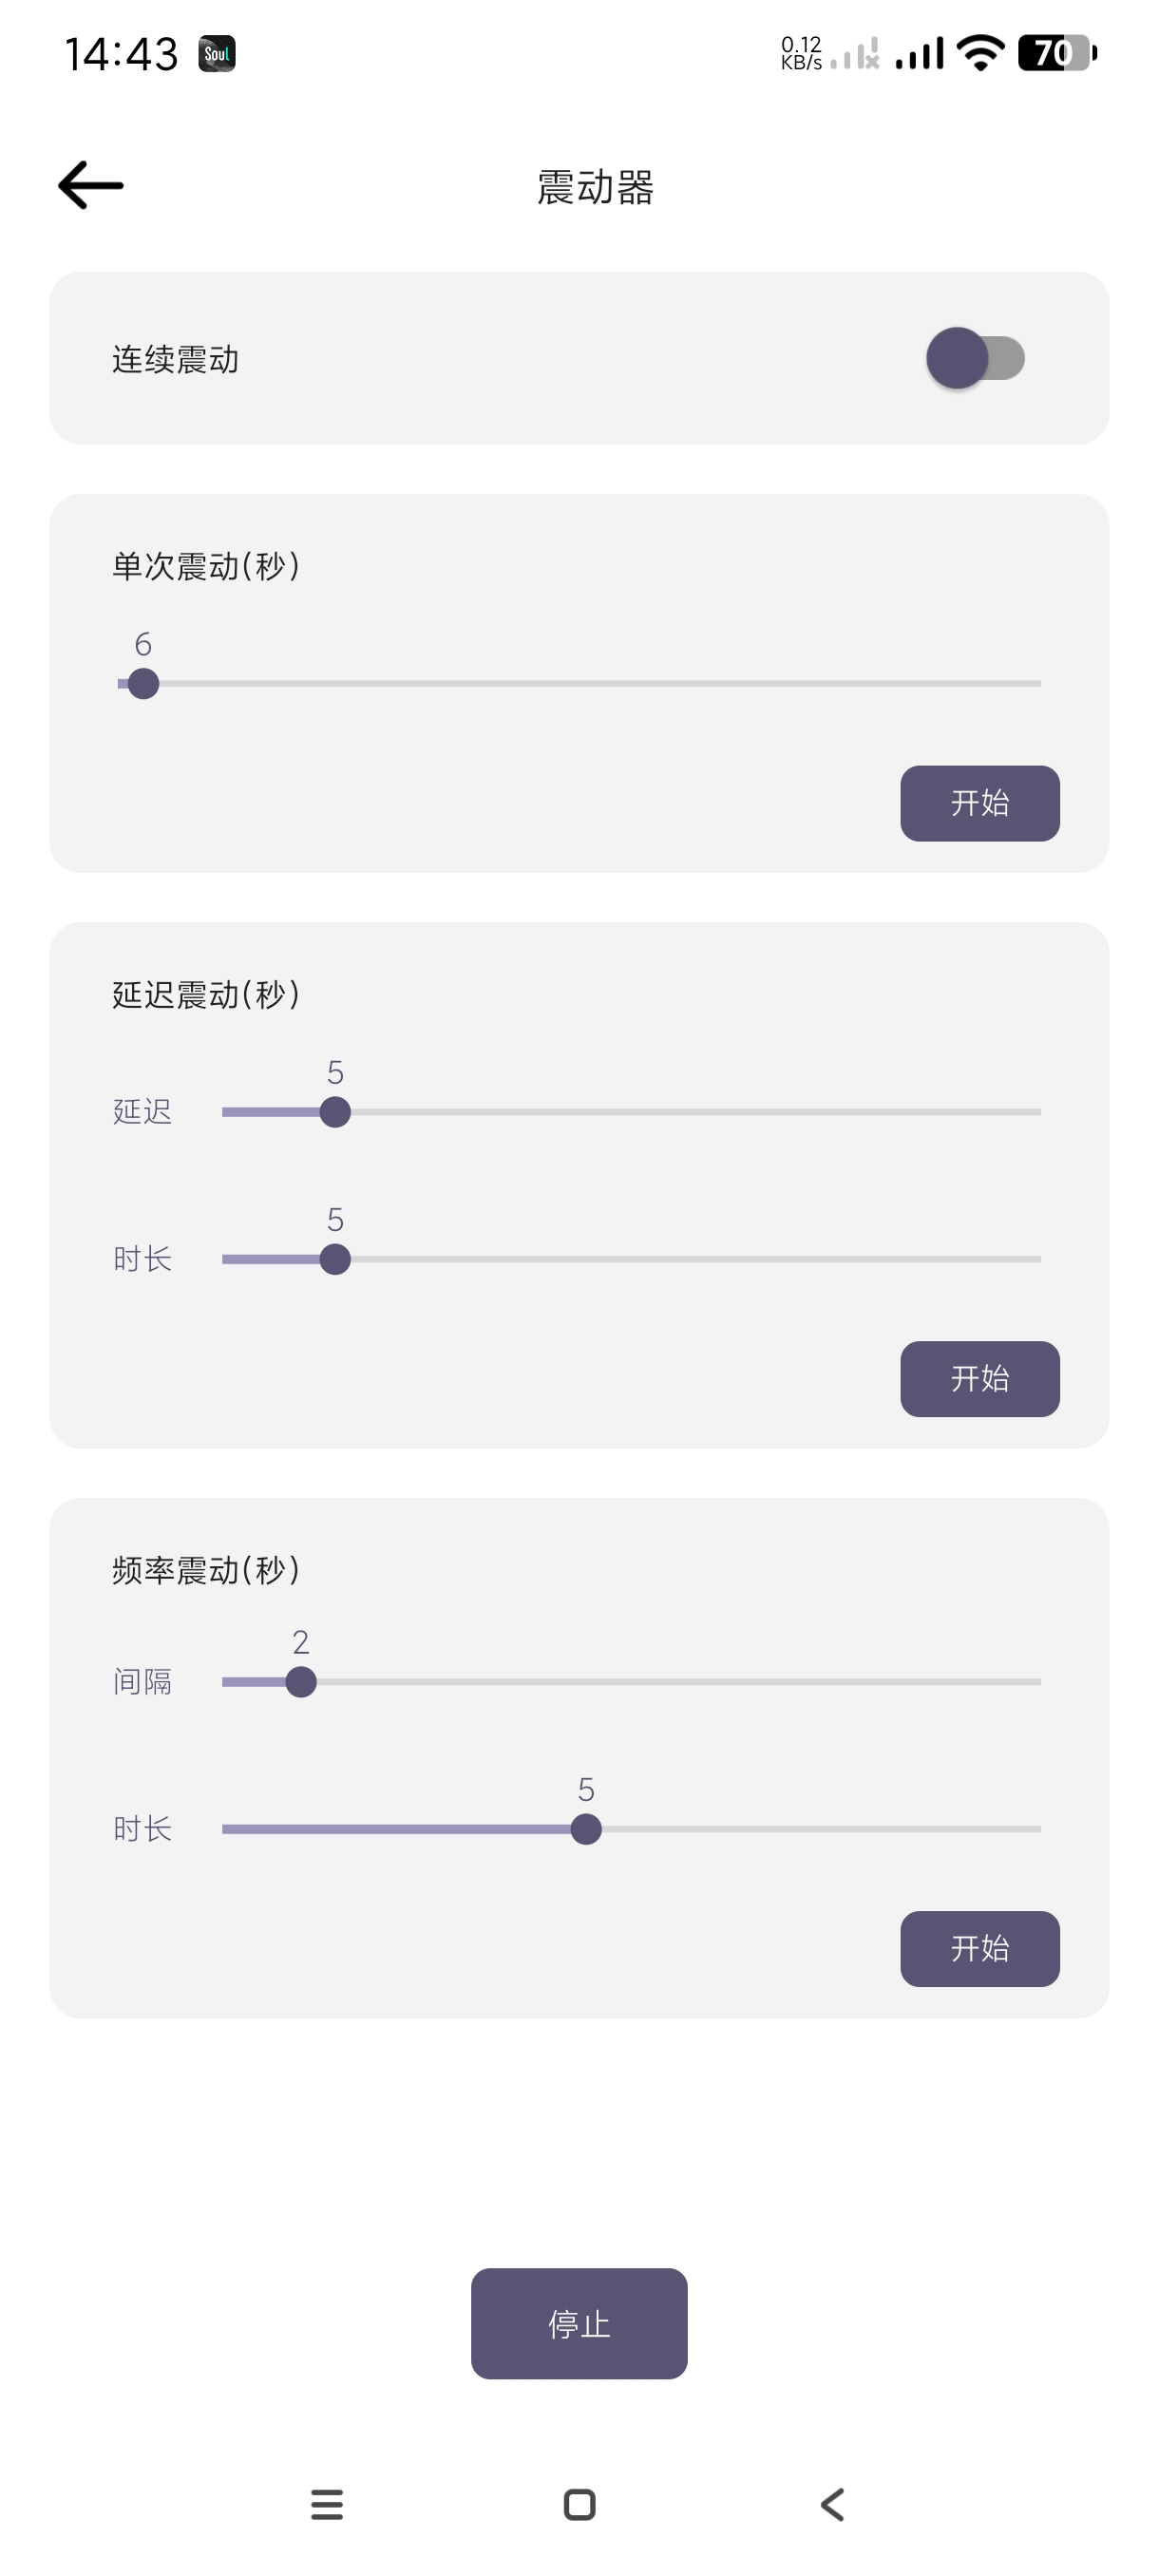This screenshot has height=2576, width=1159.
Task: Click the 间隔 slider handle
Action: (301, 1682)
